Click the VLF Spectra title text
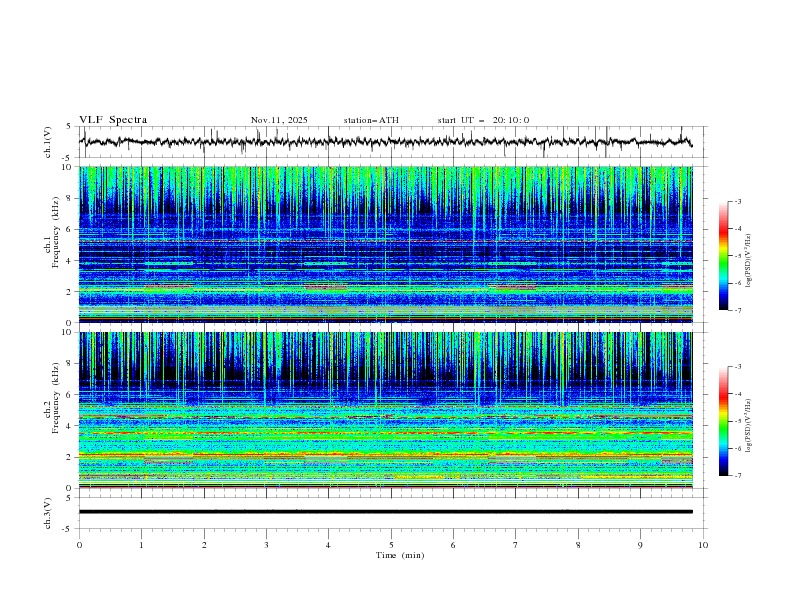 click(113, 120)
